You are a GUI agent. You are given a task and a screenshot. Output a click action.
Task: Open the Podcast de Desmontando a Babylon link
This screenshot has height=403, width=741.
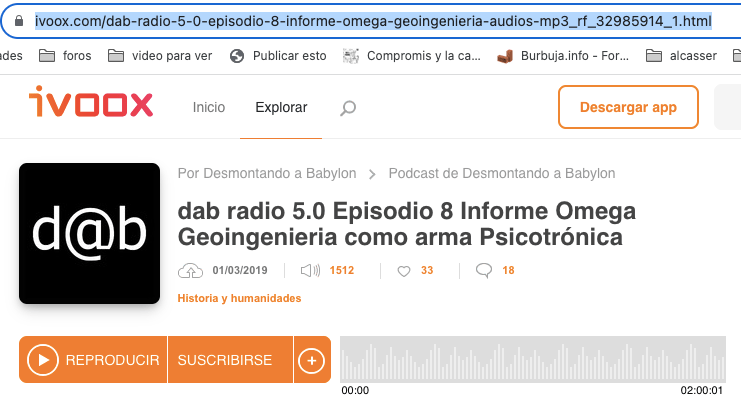501,173
